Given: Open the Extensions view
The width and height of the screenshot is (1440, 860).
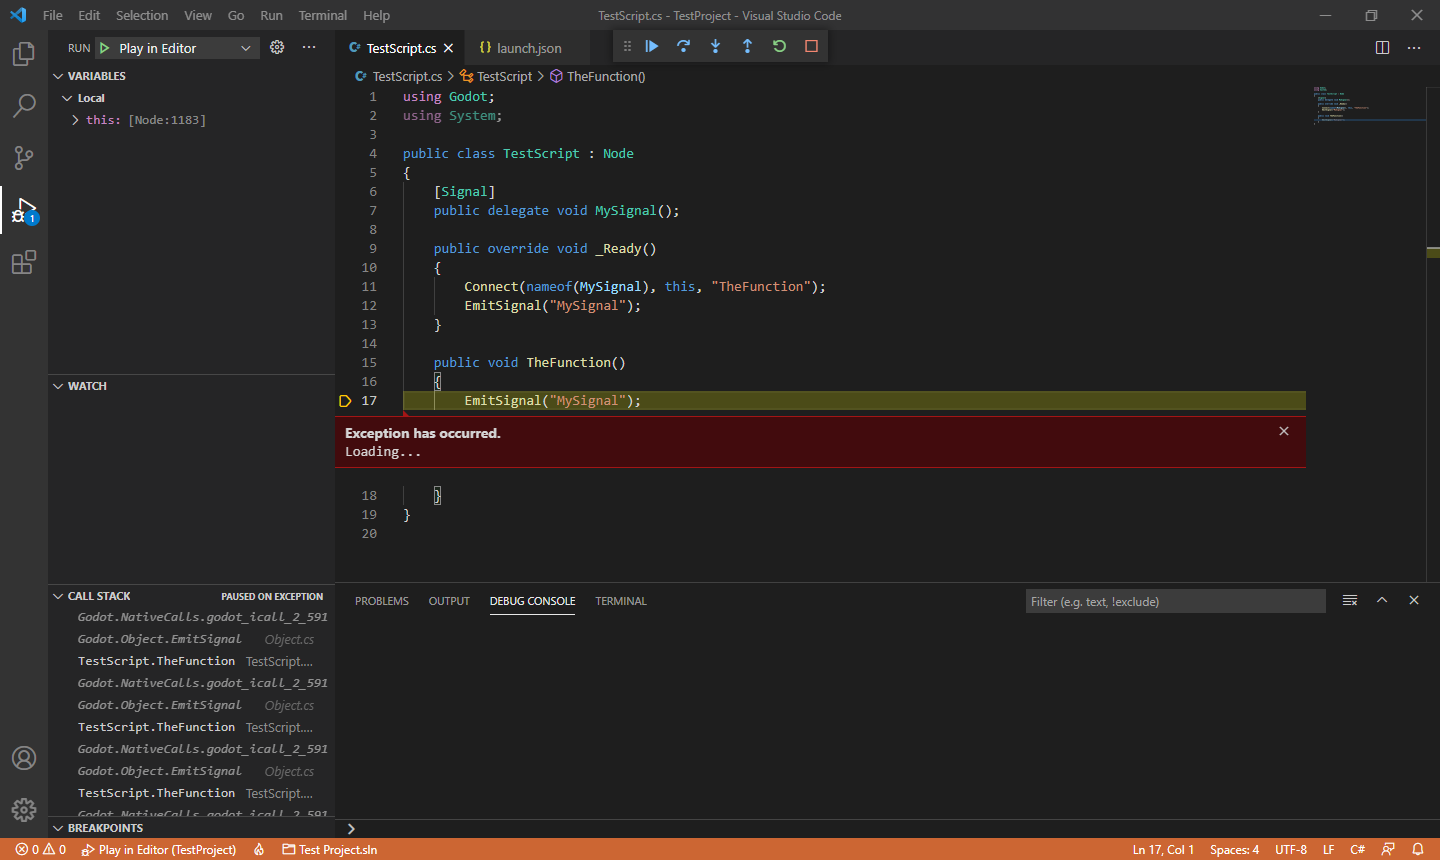Looking at the screenshot, I should click(x=24, y=262).
